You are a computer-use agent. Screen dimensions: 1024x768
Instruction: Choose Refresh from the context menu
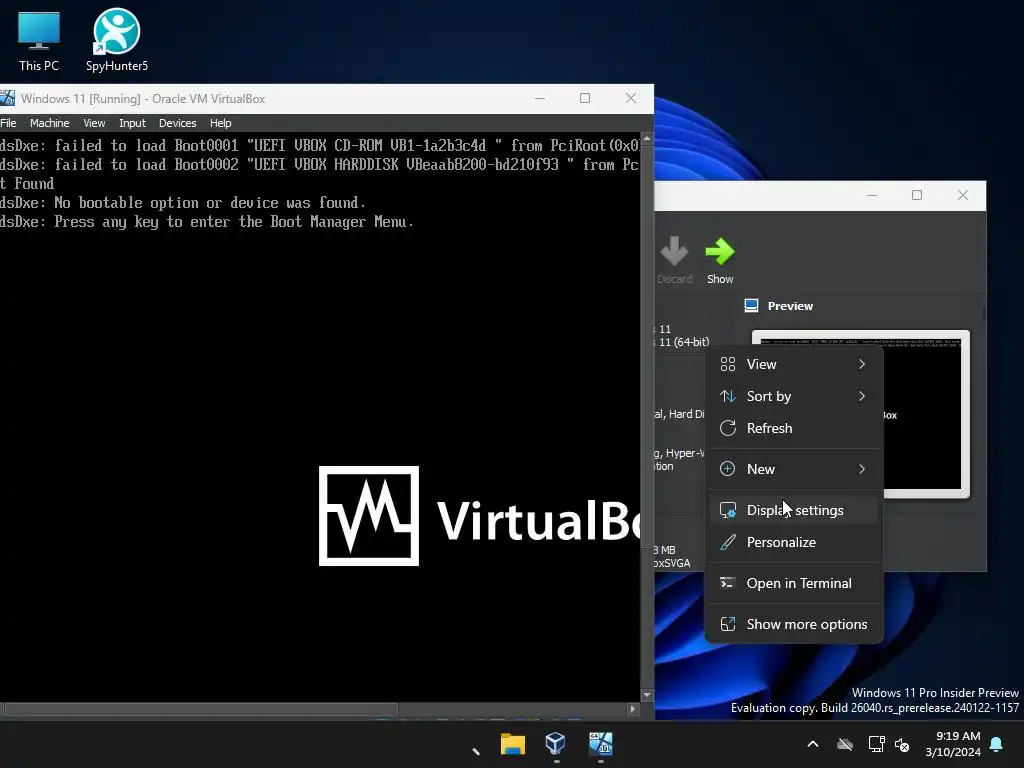coord(794,428)
